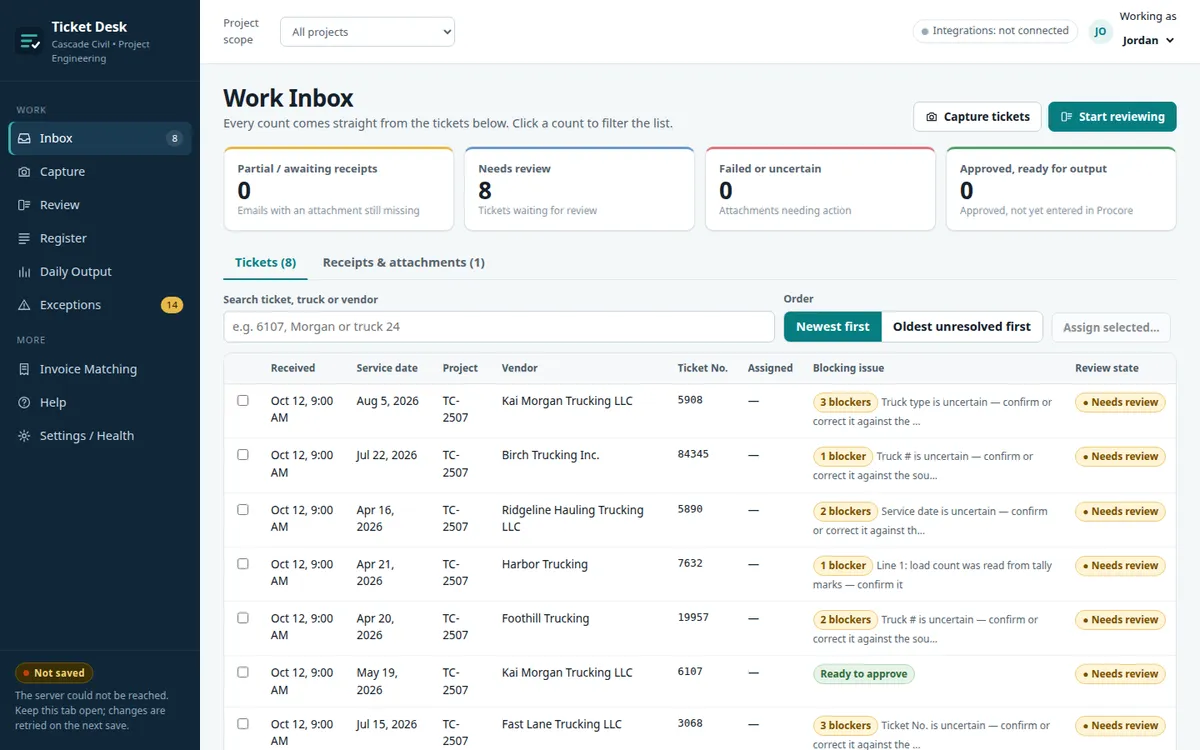
Task: Select checkbox for ticket 84345
Action: click(x=243, y=454)
